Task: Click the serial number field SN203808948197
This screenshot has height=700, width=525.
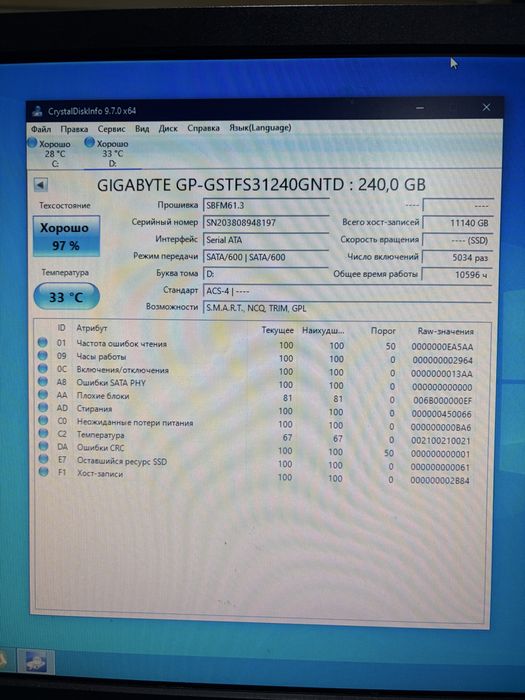Action: (266, 222)
